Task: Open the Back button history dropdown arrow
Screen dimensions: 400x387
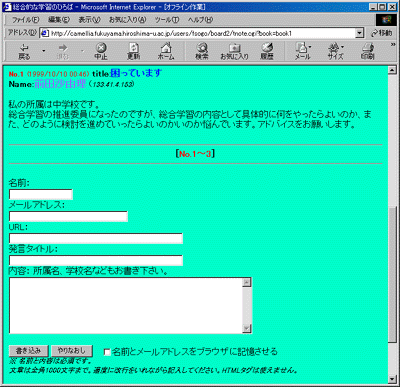Action: 43,51
